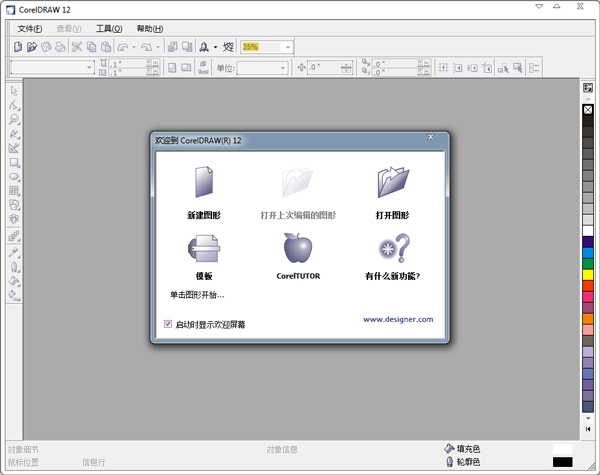Uncheck 启动时显示欢迎屏幕 checkbox
Viewport: 600px width, 475px height.
168,324
